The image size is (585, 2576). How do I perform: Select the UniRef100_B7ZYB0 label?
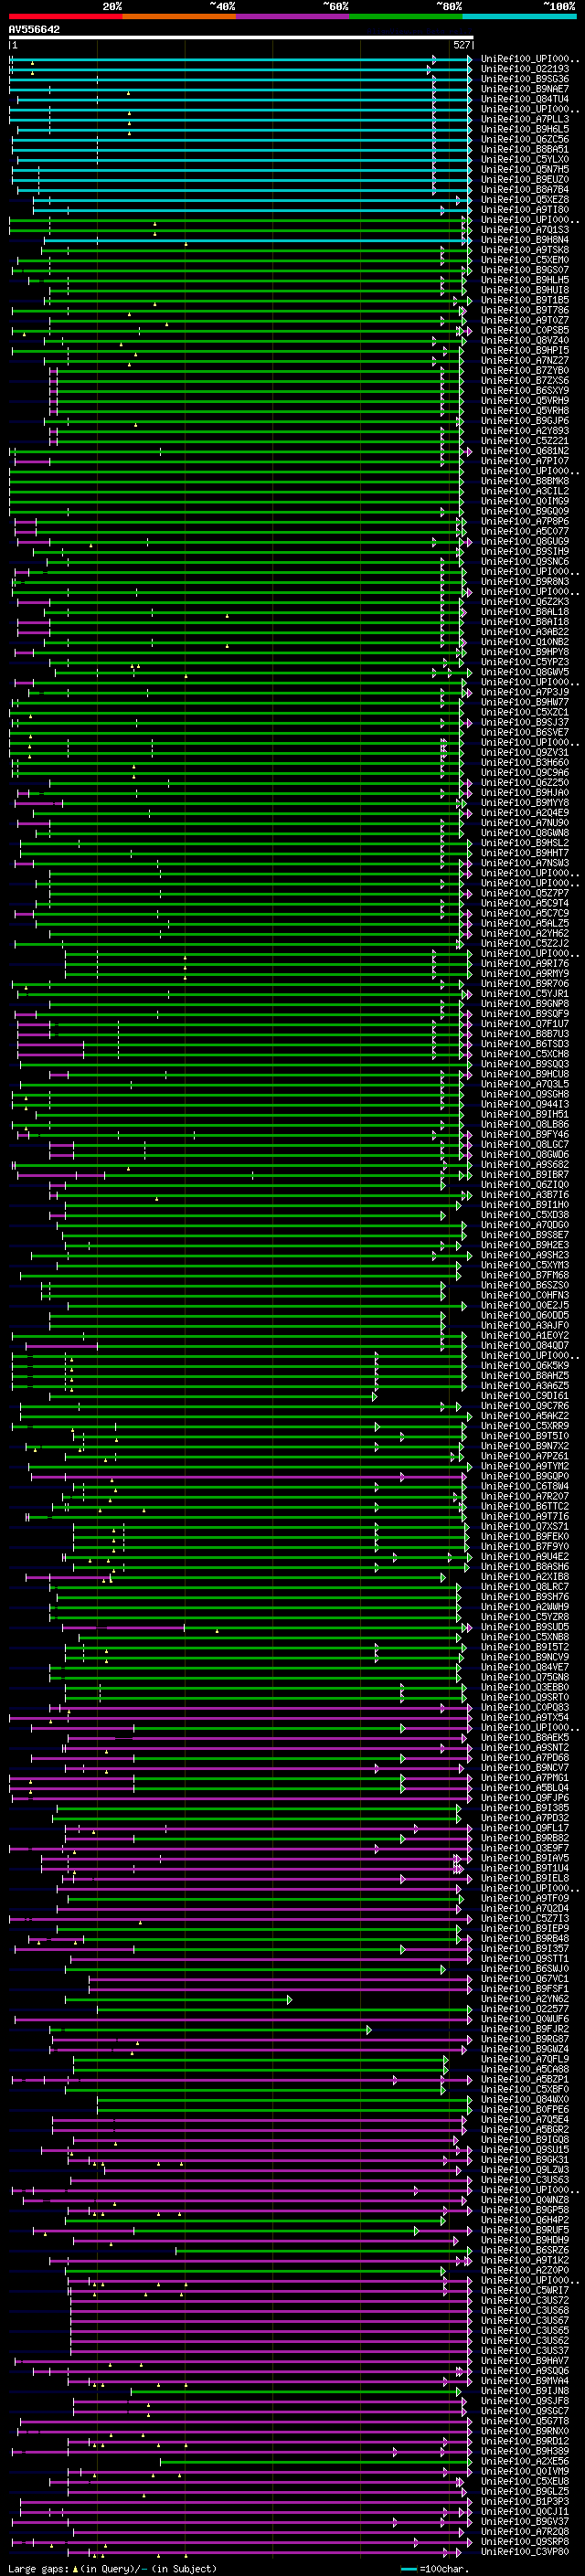click(525, 370)
